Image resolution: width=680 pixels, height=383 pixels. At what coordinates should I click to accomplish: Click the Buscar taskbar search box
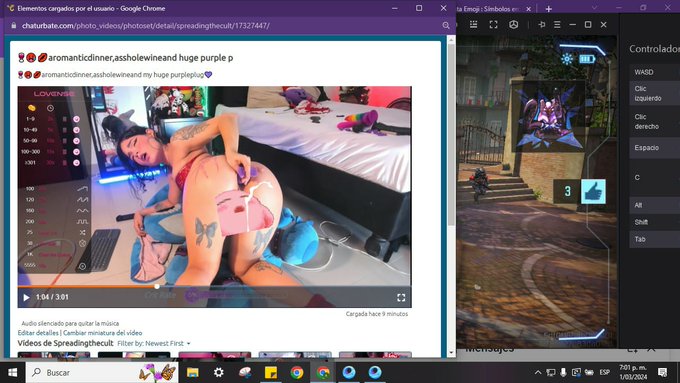click(102, 372)
